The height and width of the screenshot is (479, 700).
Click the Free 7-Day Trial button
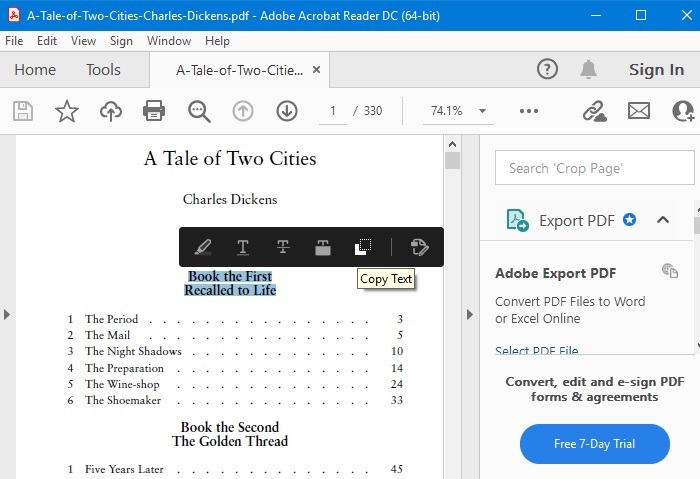[x=595, y=444]
